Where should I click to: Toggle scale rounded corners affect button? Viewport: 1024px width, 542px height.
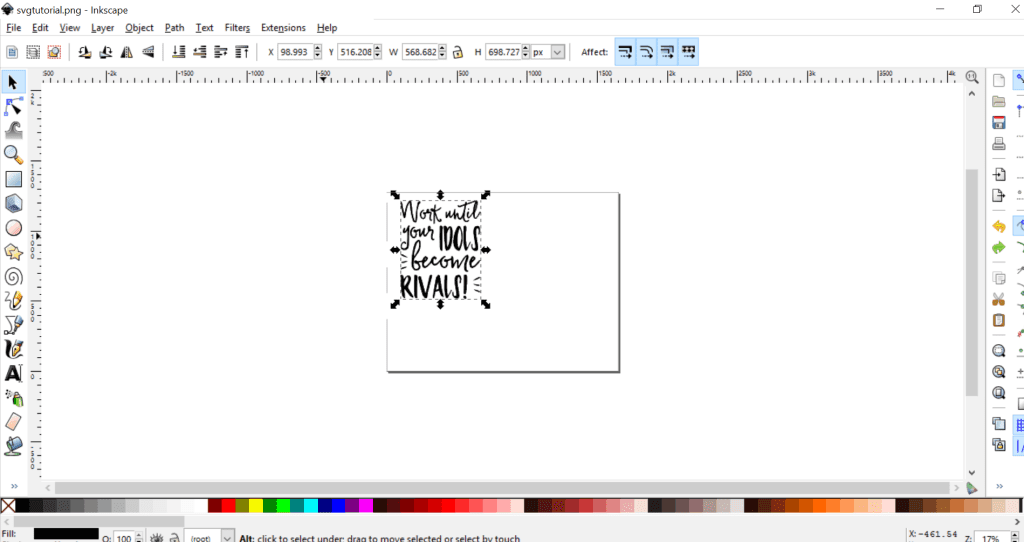point(646,52)
